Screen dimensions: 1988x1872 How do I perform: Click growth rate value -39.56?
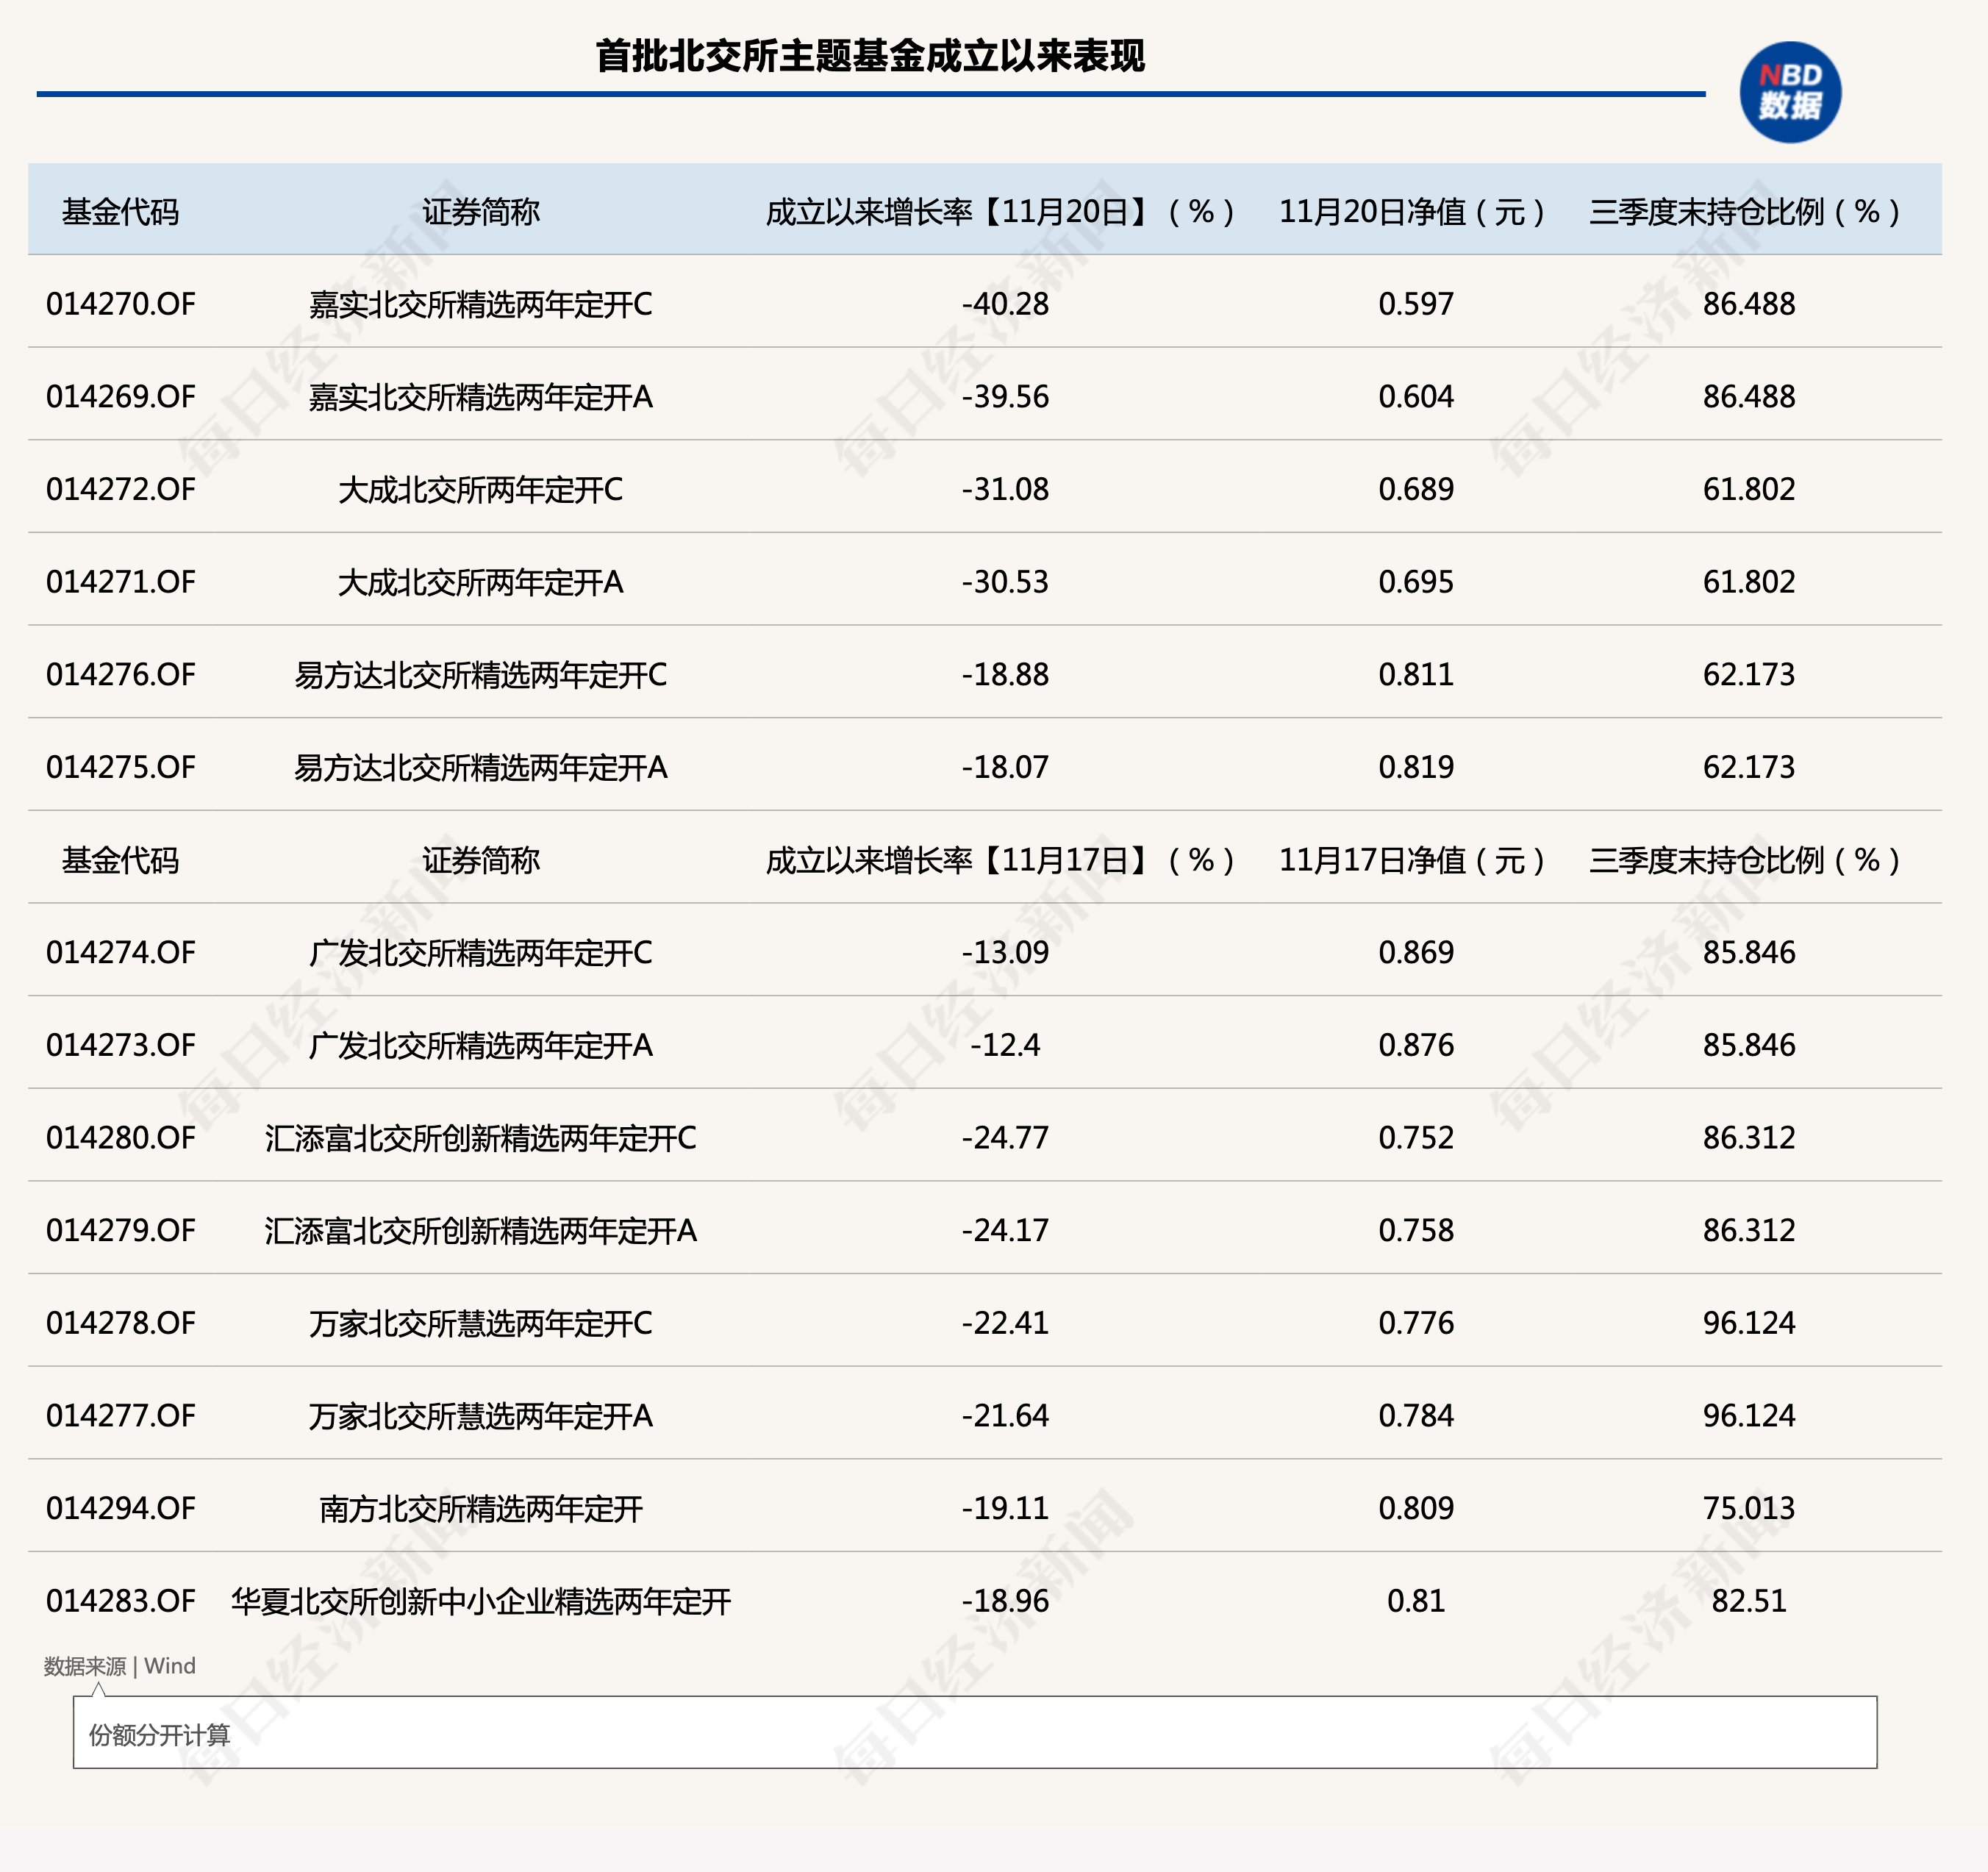(x=1005, y=397)
